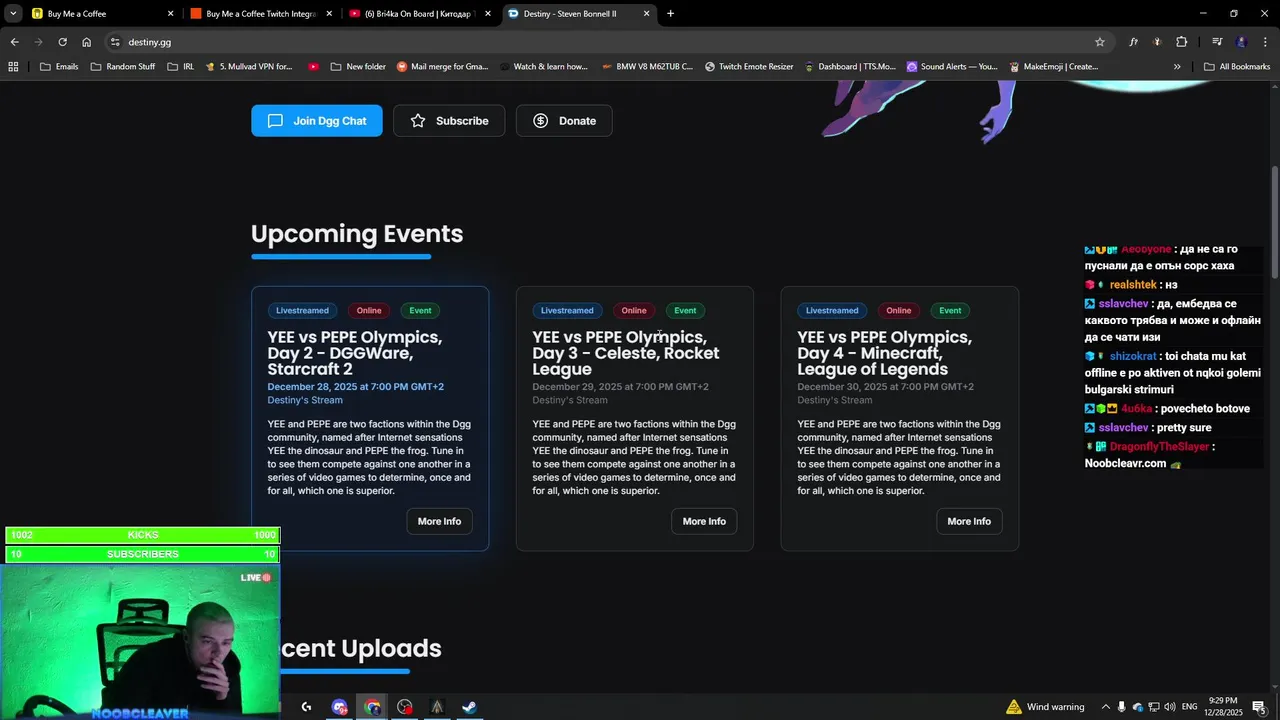Switch to the Bri4ka On Board YouTube tab
Viewport: 1280px width, 720px height.
420,14
